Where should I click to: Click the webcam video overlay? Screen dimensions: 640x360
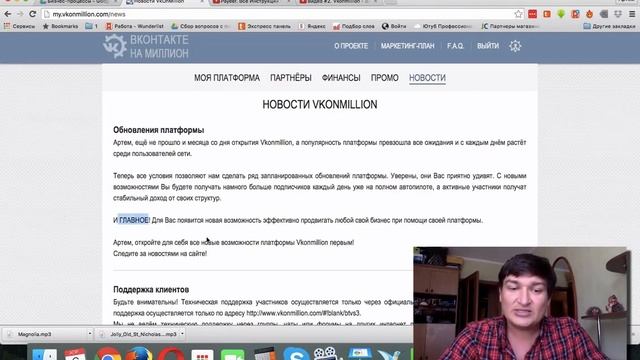(520, 303)
